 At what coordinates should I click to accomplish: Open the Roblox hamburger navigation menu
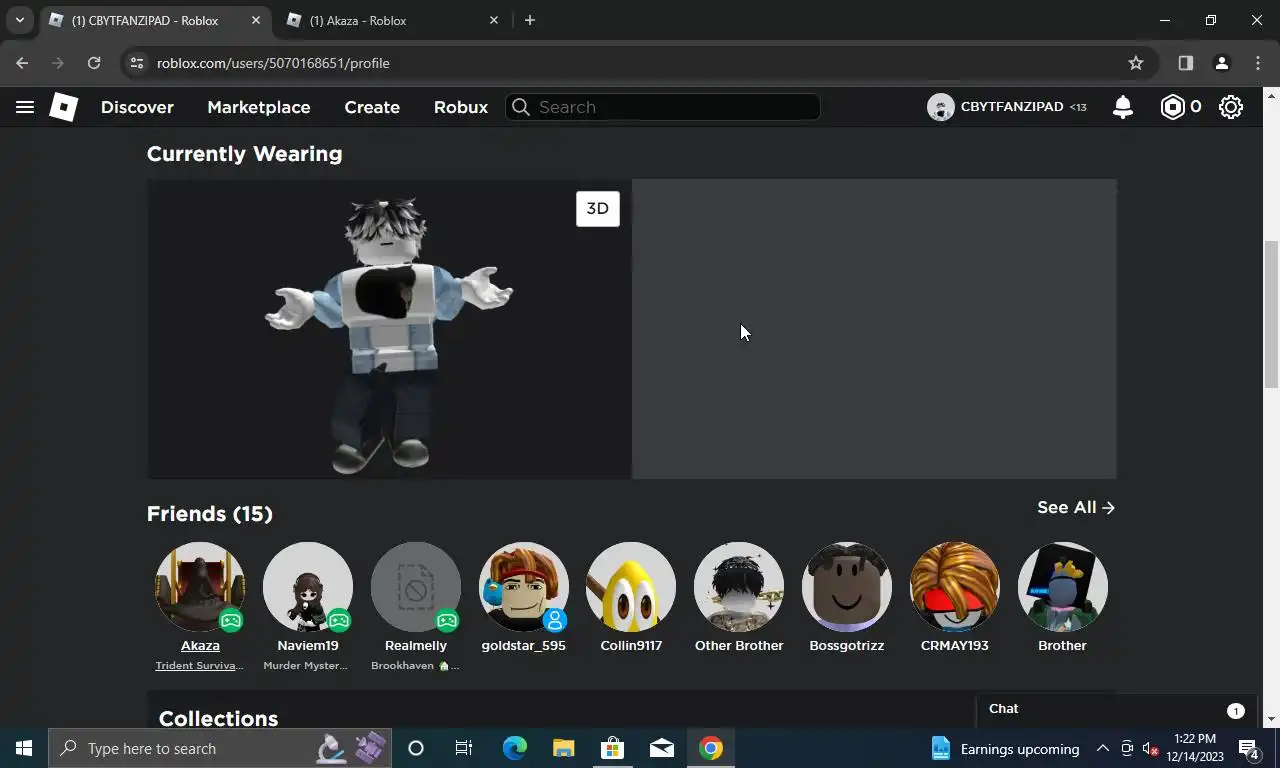[x=25, y=107]
